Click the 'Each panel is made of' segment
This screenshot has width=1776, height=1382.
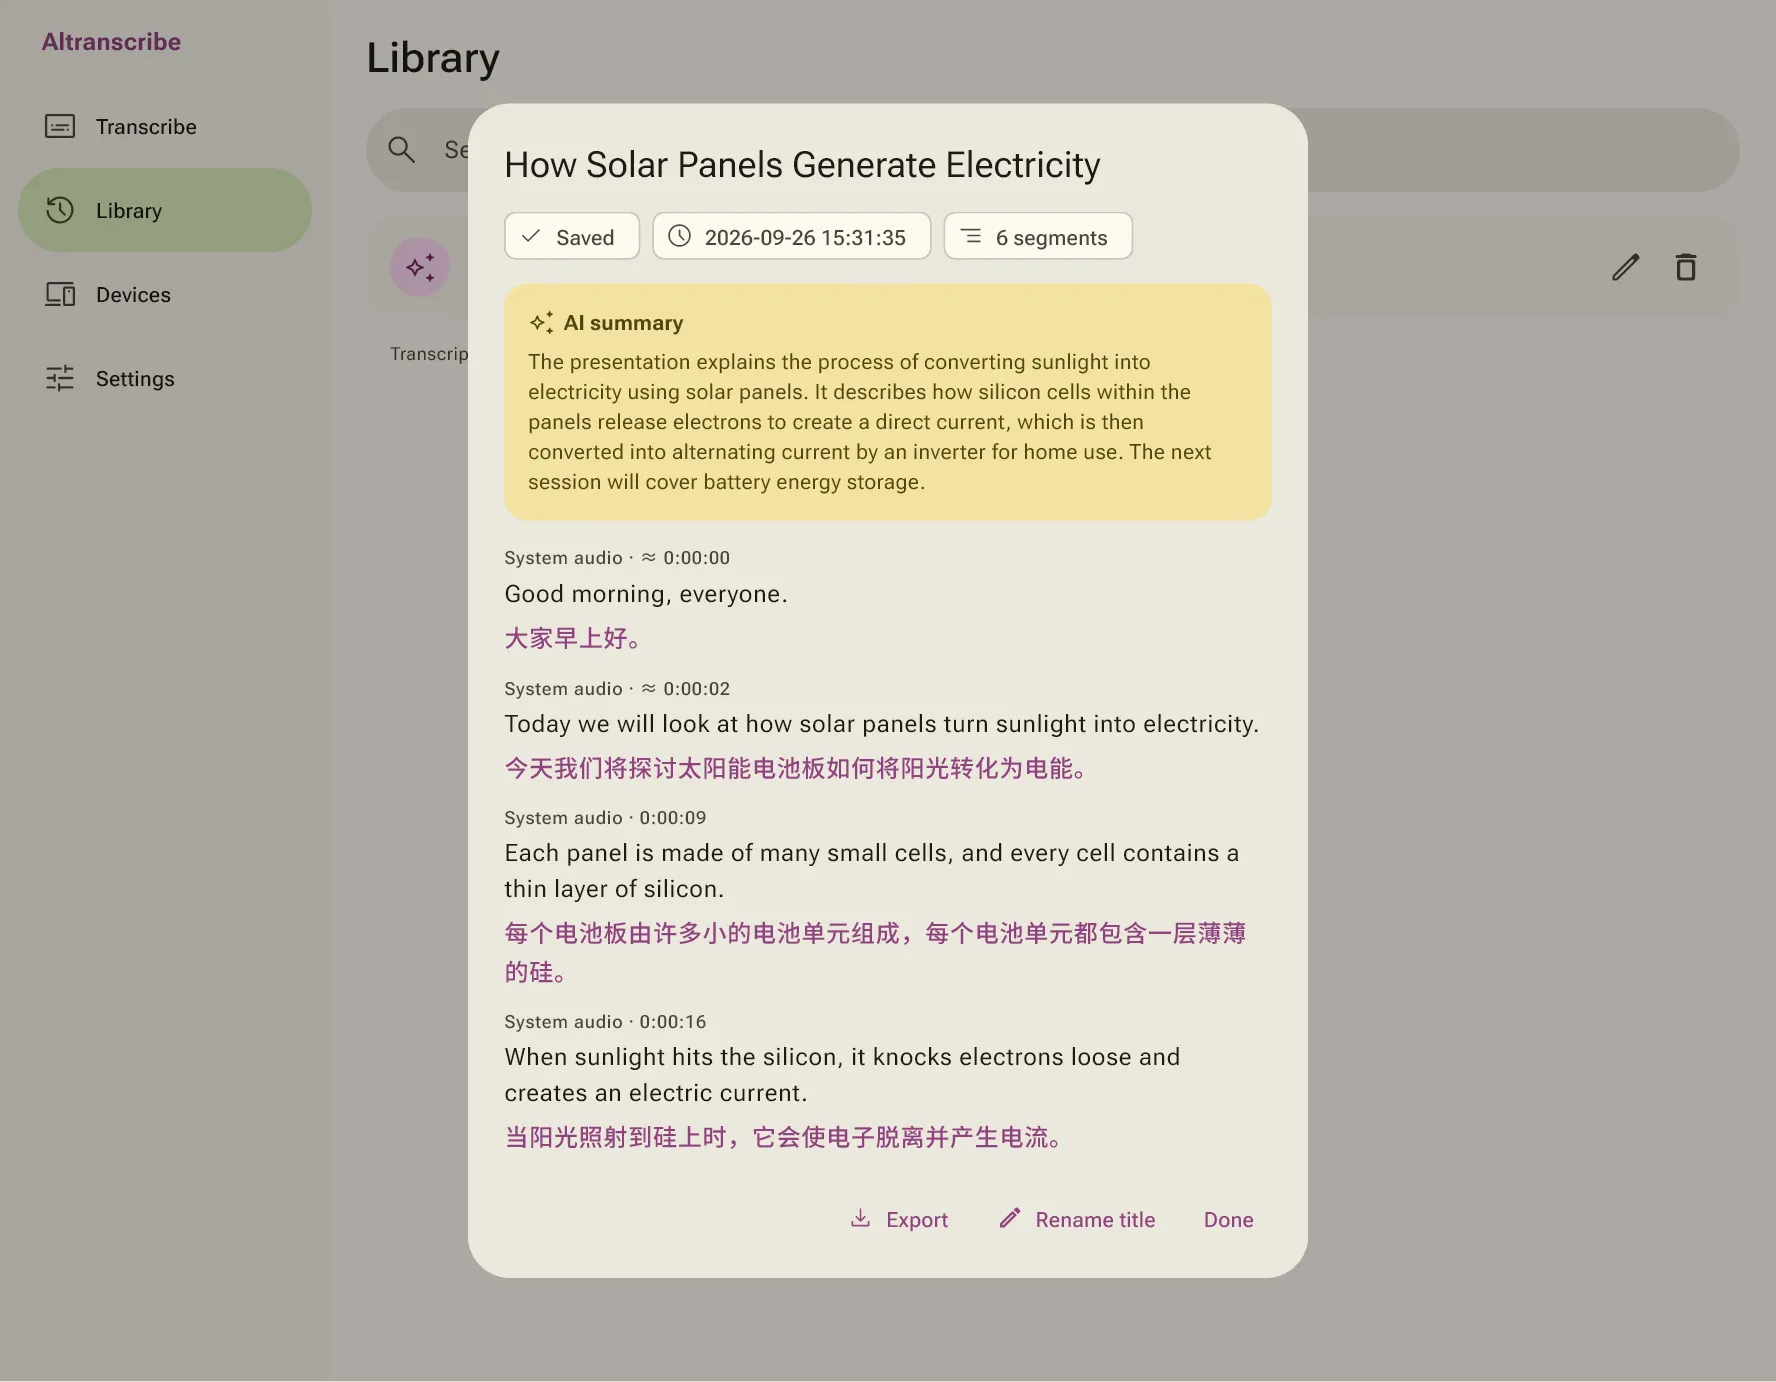tap(872, 871)
